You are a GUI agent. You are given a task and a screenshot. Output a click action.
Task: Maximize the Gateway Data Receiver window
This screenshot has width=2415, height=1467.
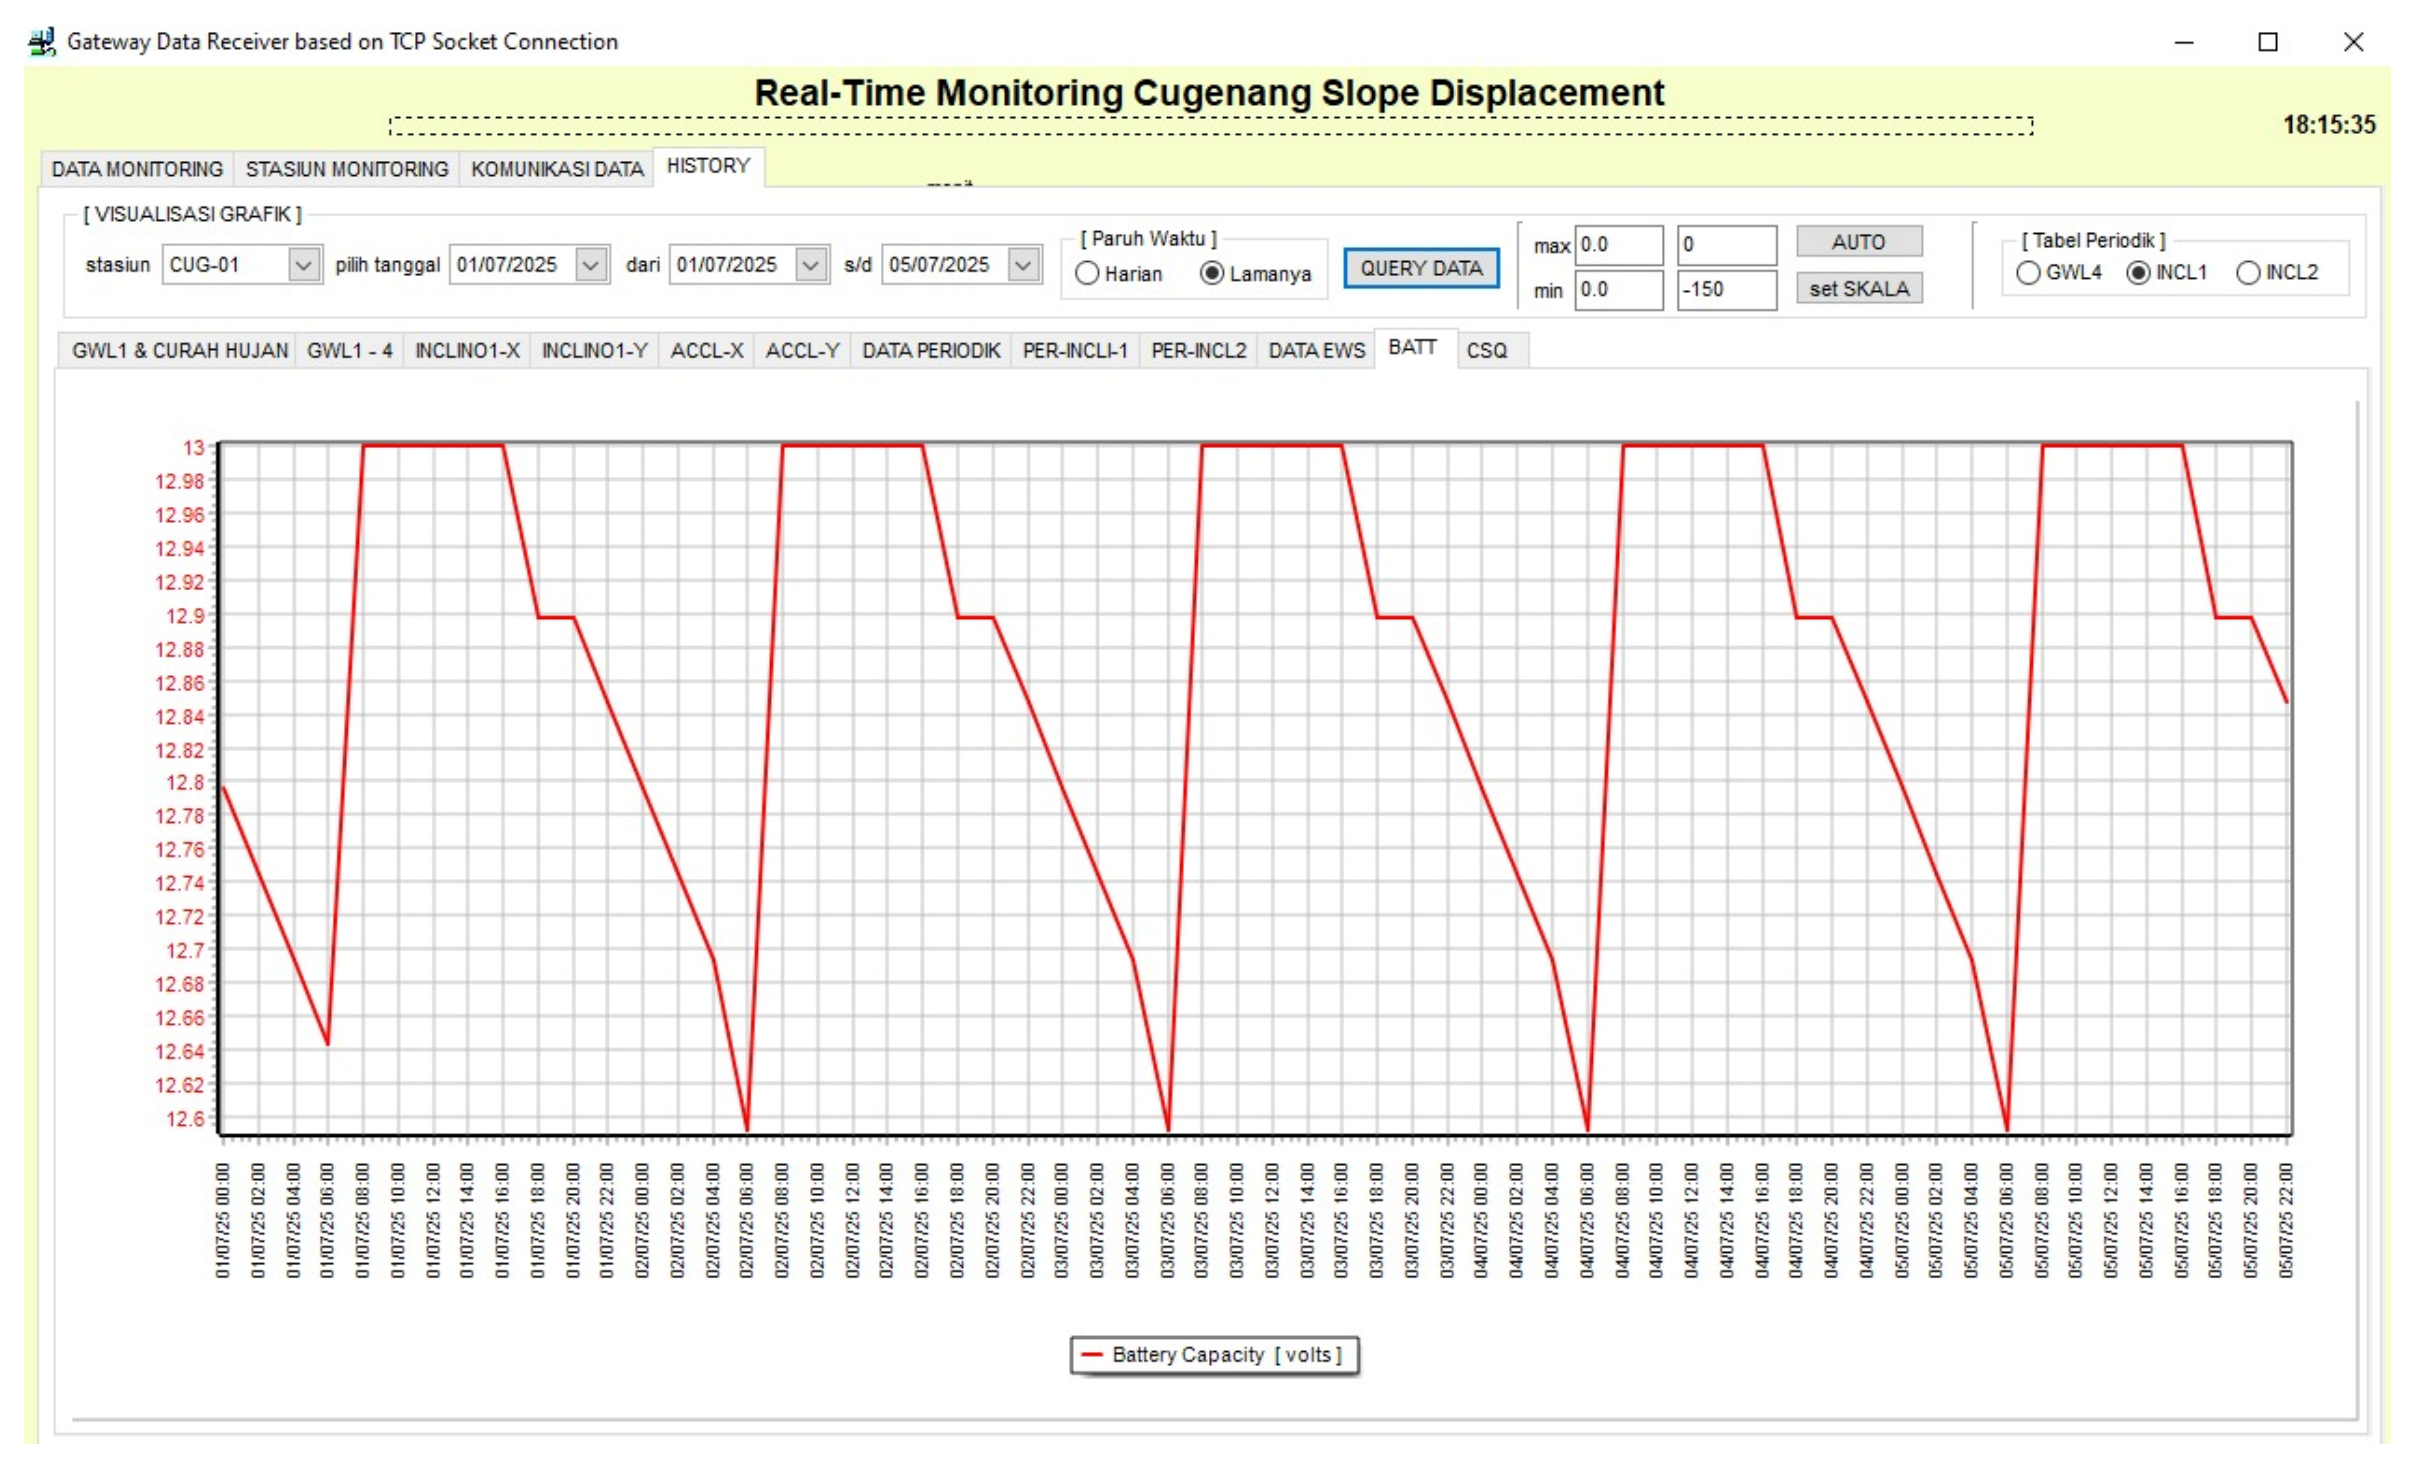[x=2268, y=42]
